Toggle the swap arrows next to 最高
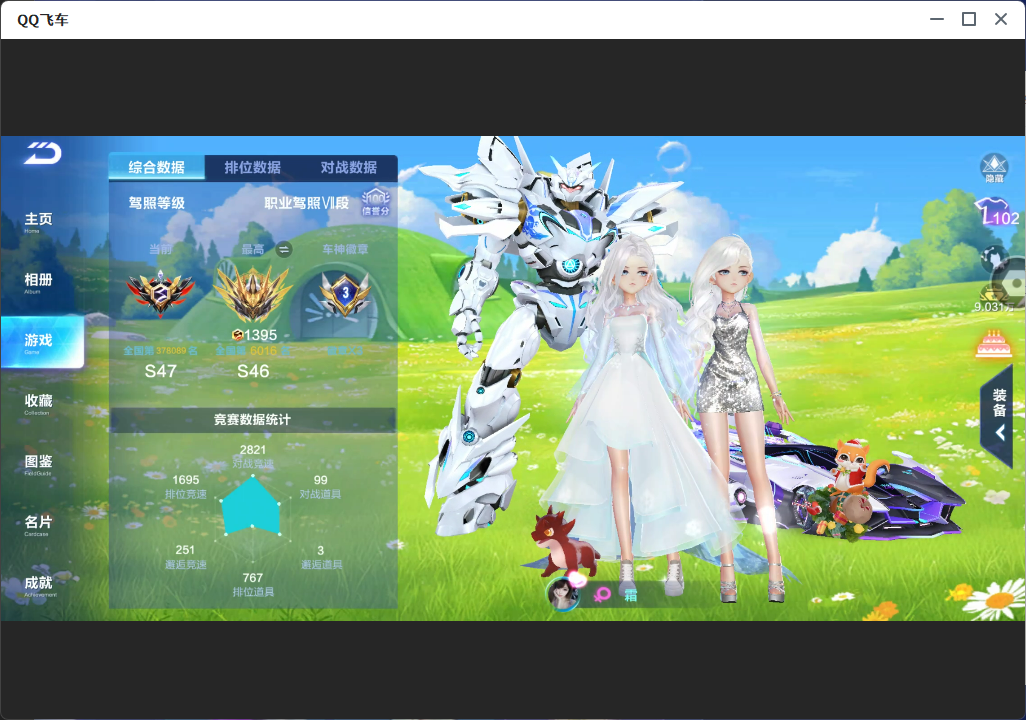Screen dimensions: 1026x720 (283, 249)
